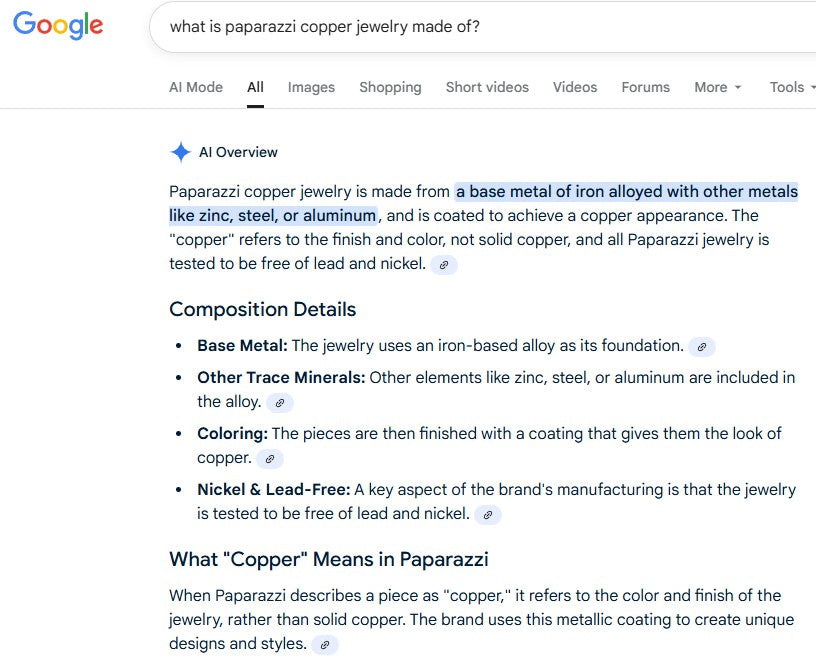816x658 pixels.
Task: Click the AI Overview sparkle icon
Action: [x=180, y=152]
